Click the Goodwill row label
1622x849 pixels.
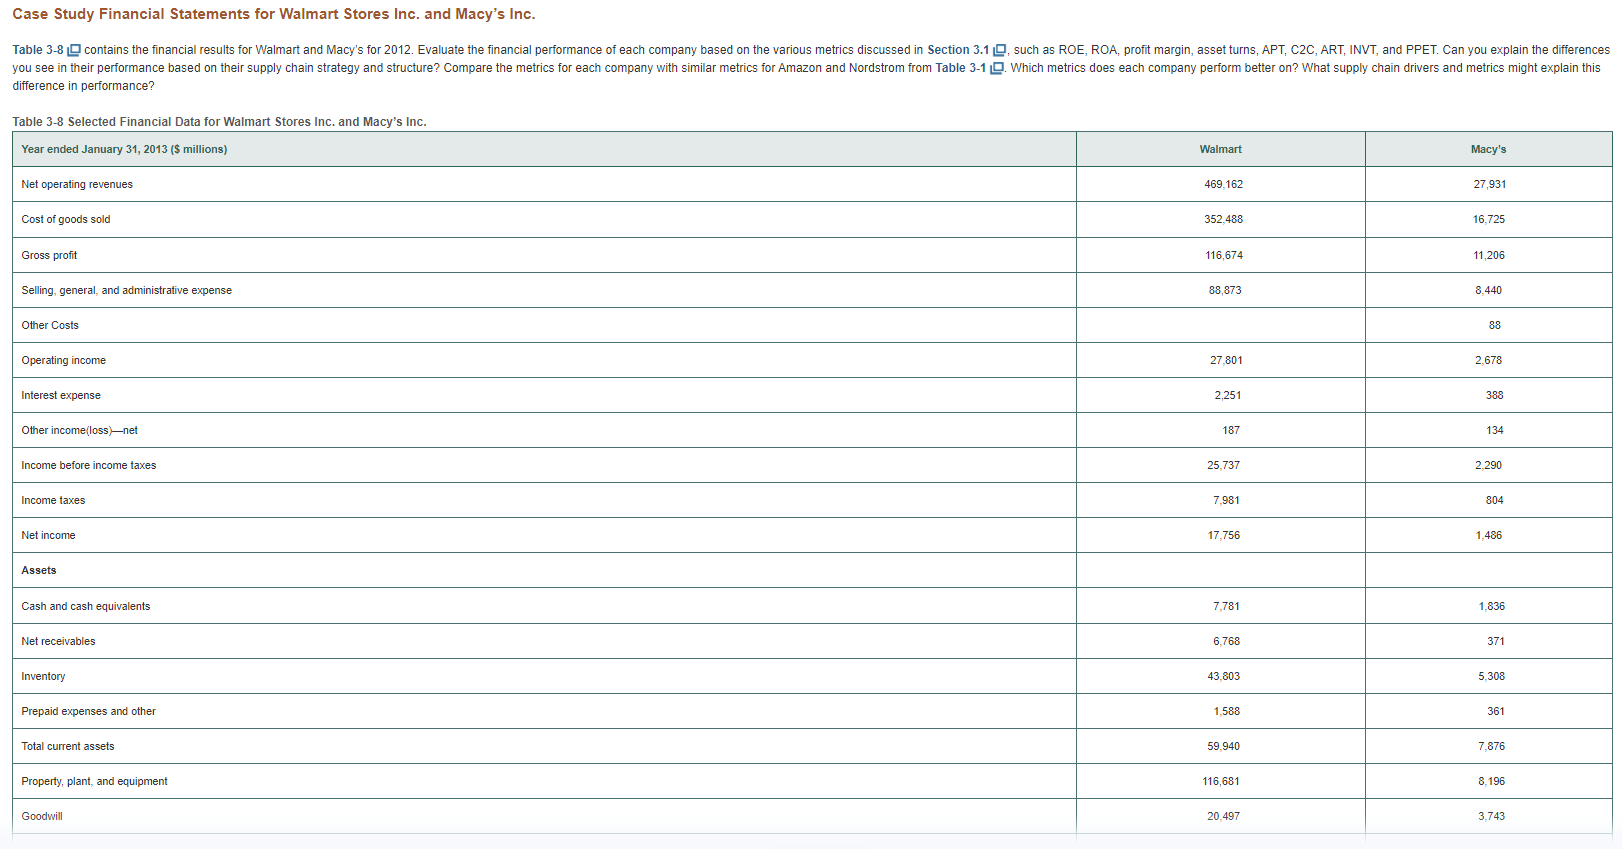(41, 816)
